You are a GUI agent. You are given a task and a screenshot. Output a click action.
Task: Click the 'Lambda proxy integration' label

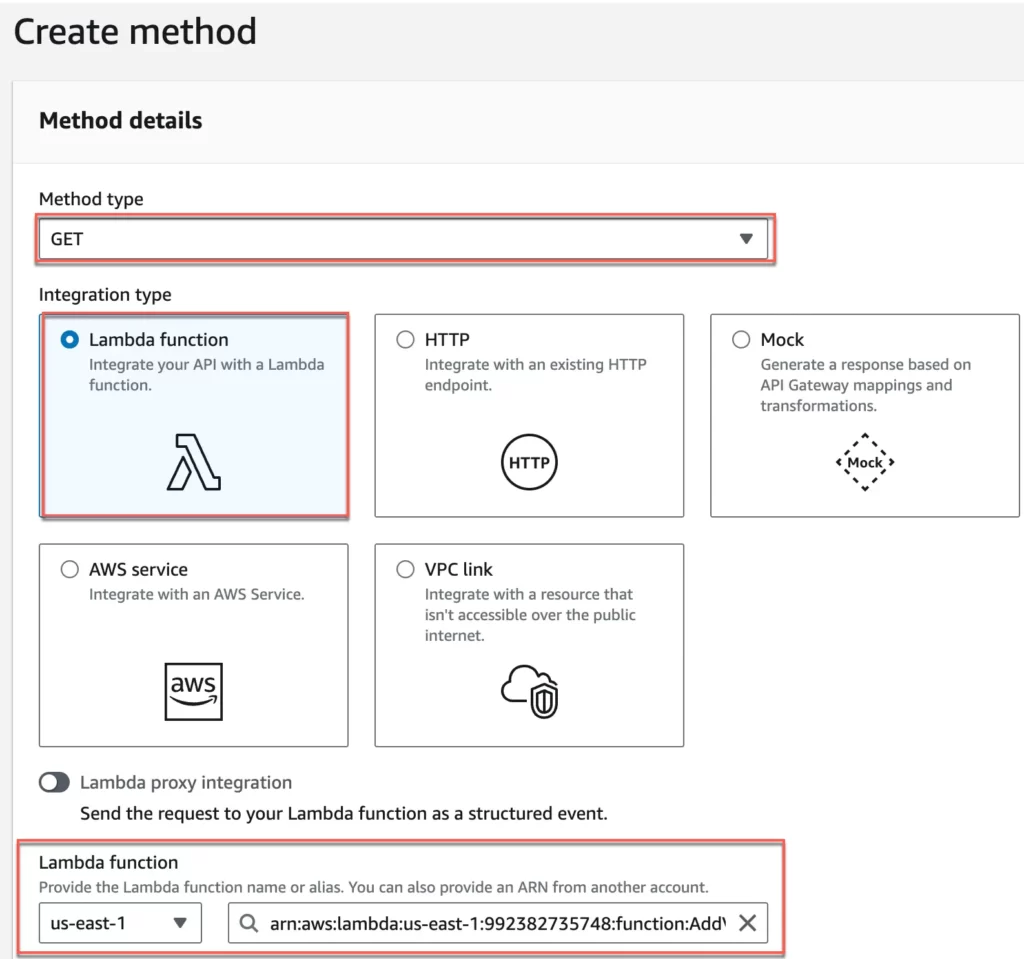coord(186,782)
